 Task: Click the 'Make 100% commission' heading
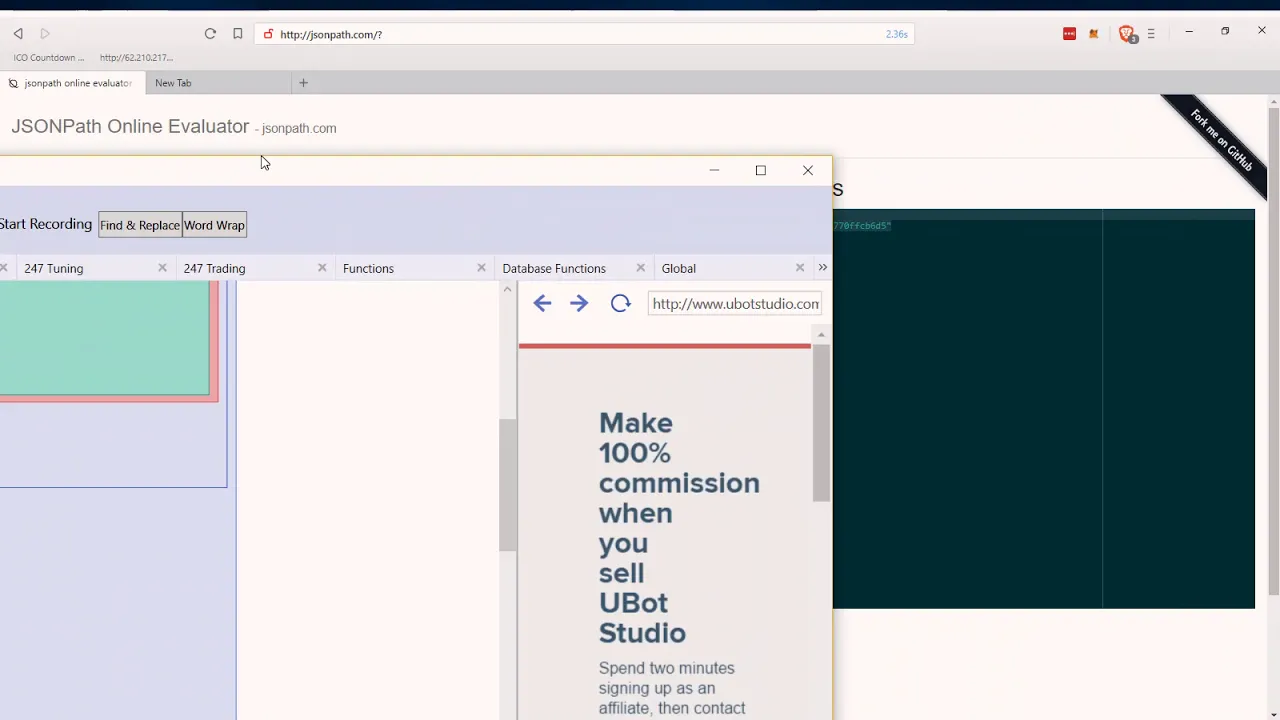pos(679,528)
